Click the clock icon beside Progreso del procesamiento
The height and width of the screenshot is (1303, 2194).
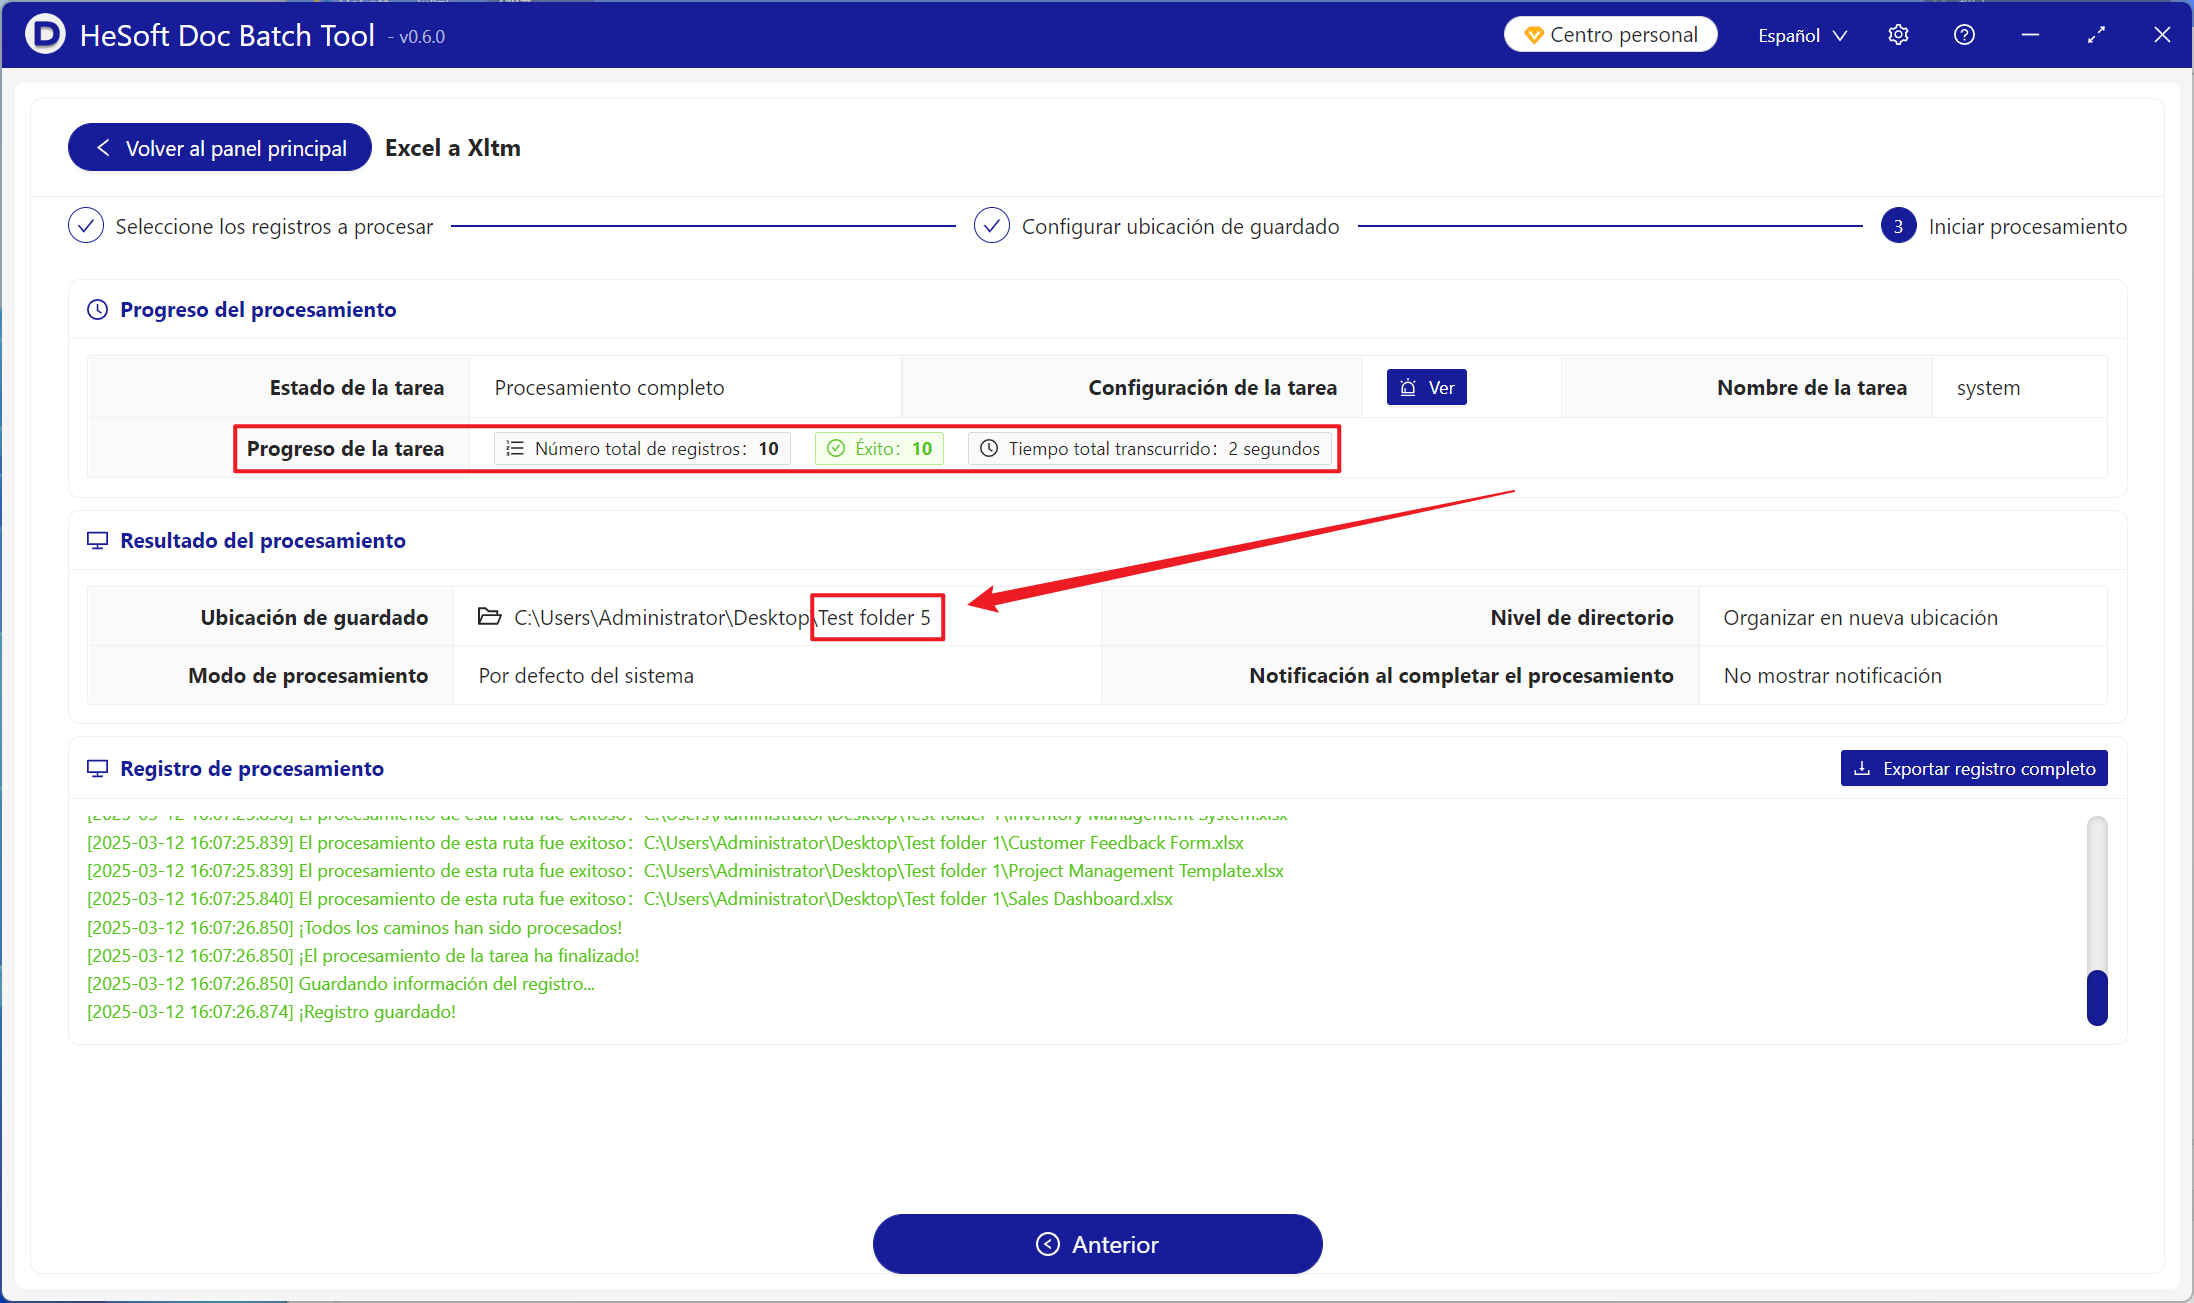pos(97,310)
